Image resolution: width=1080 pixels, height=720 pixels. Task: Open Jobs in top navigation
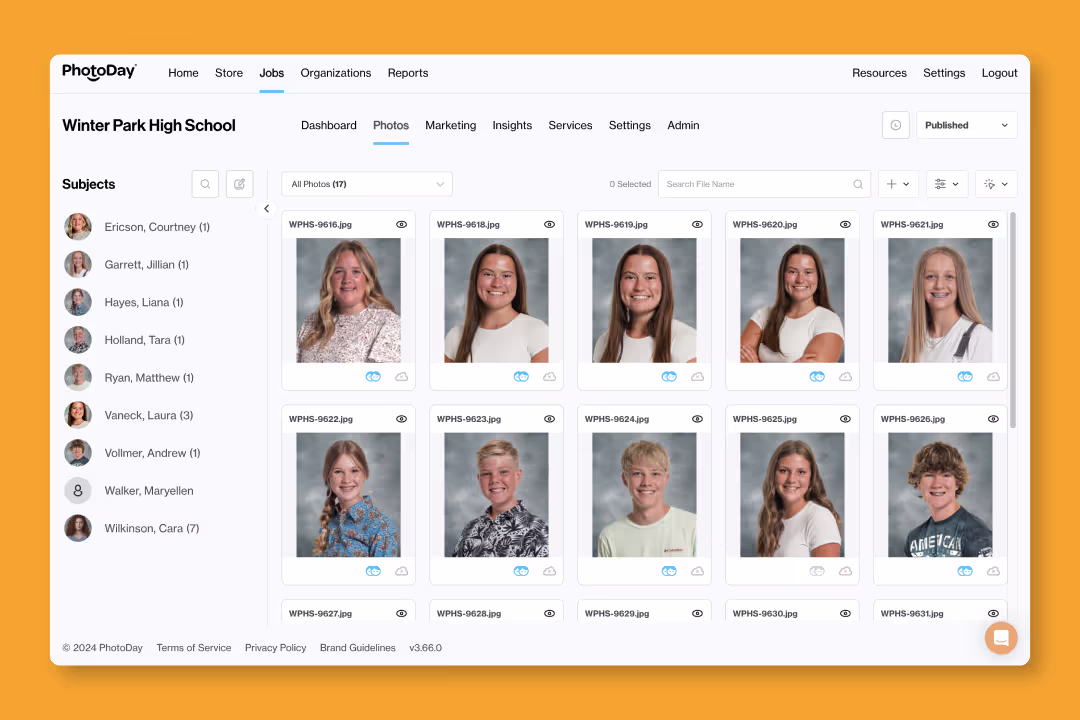point(271,73)
